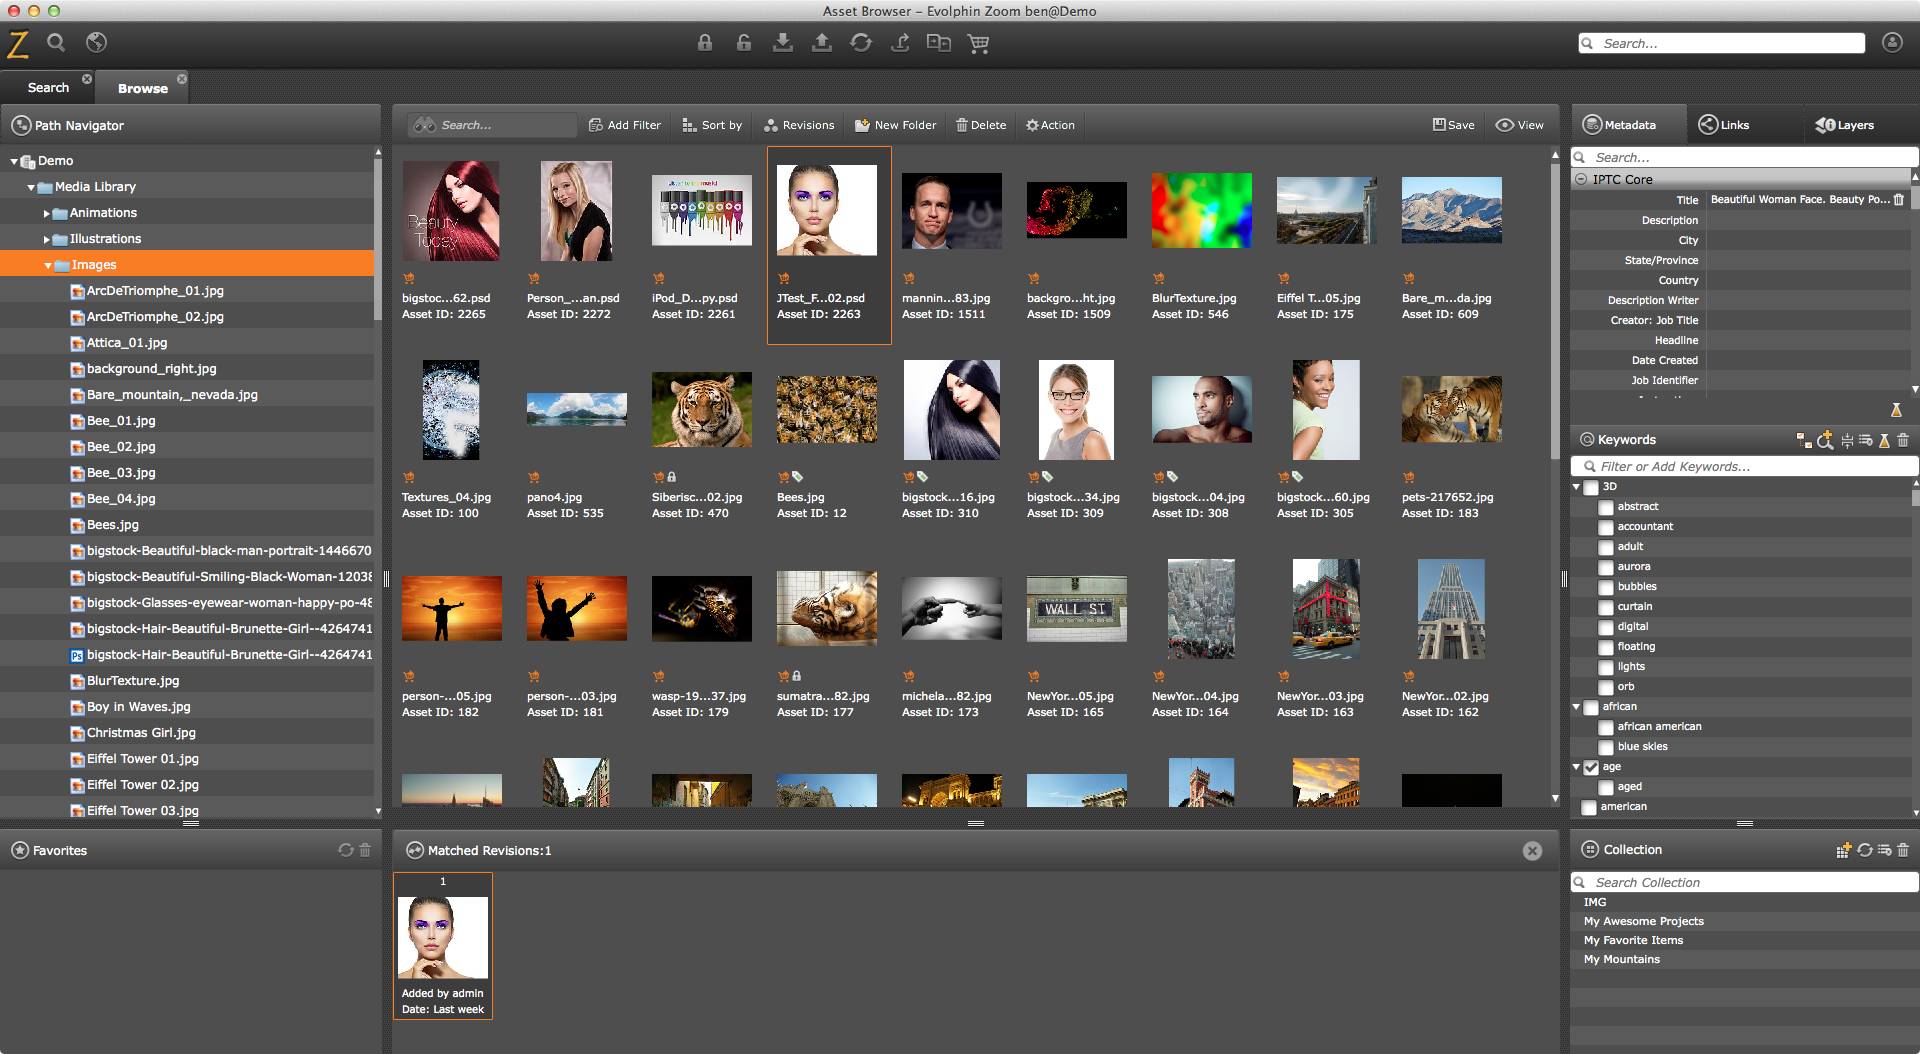The height and width of the screenshot is (1054, 1920).
Task: Switch to the Search tab
Action: pos(48,88)
